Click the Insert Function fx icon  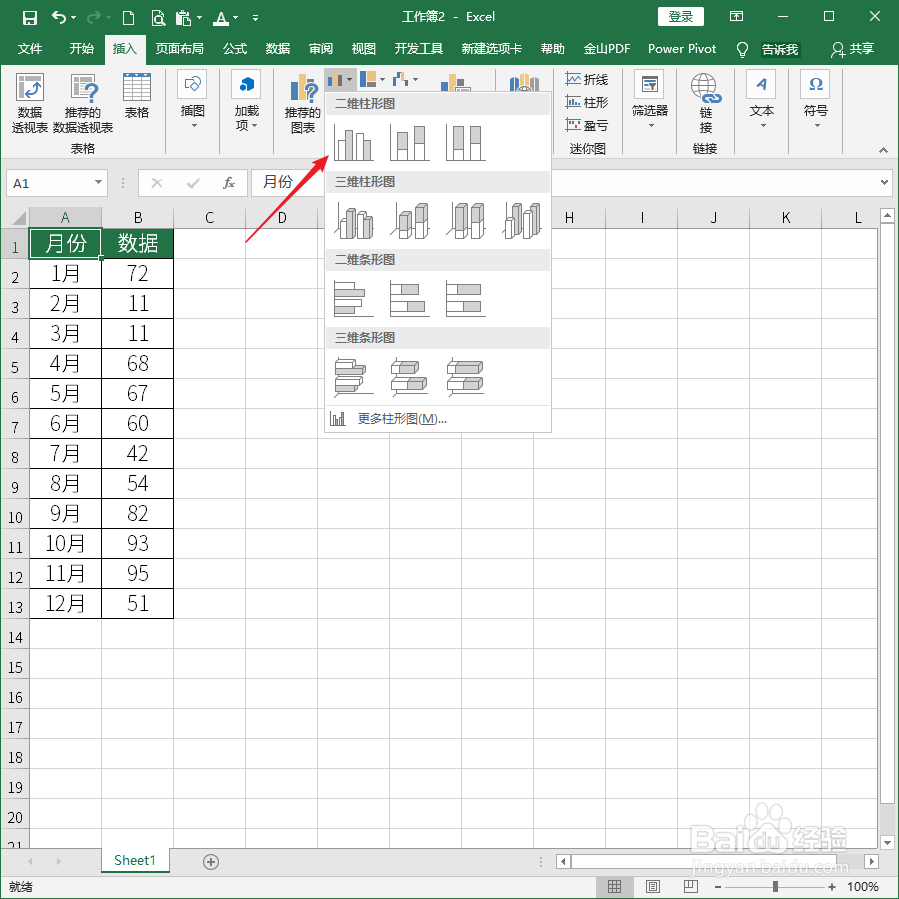229,183
